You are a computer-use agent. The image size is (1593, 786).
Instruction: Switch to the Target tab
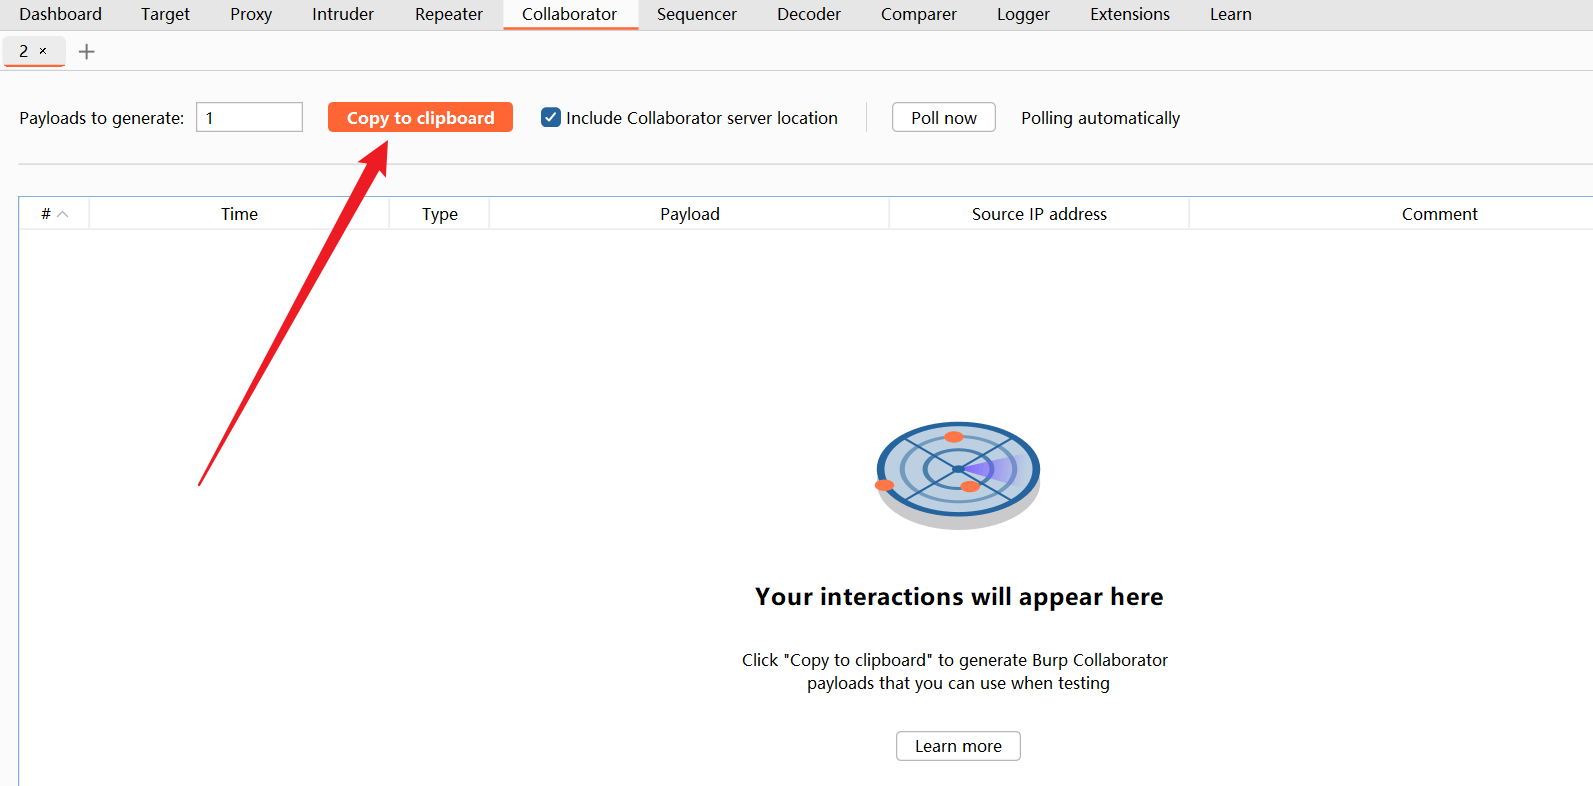click(165, 14)
